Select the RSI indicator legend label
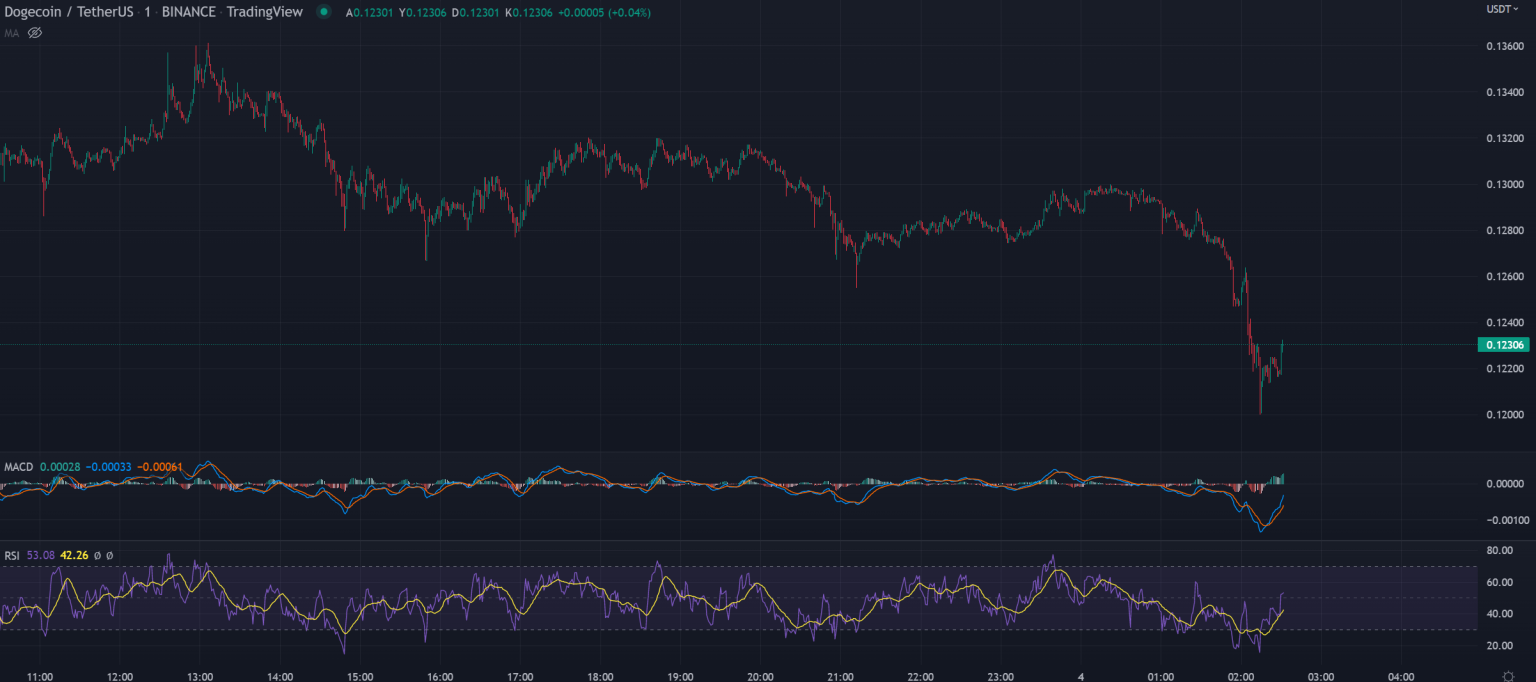The image size is (1536, 682). [12, 555]
